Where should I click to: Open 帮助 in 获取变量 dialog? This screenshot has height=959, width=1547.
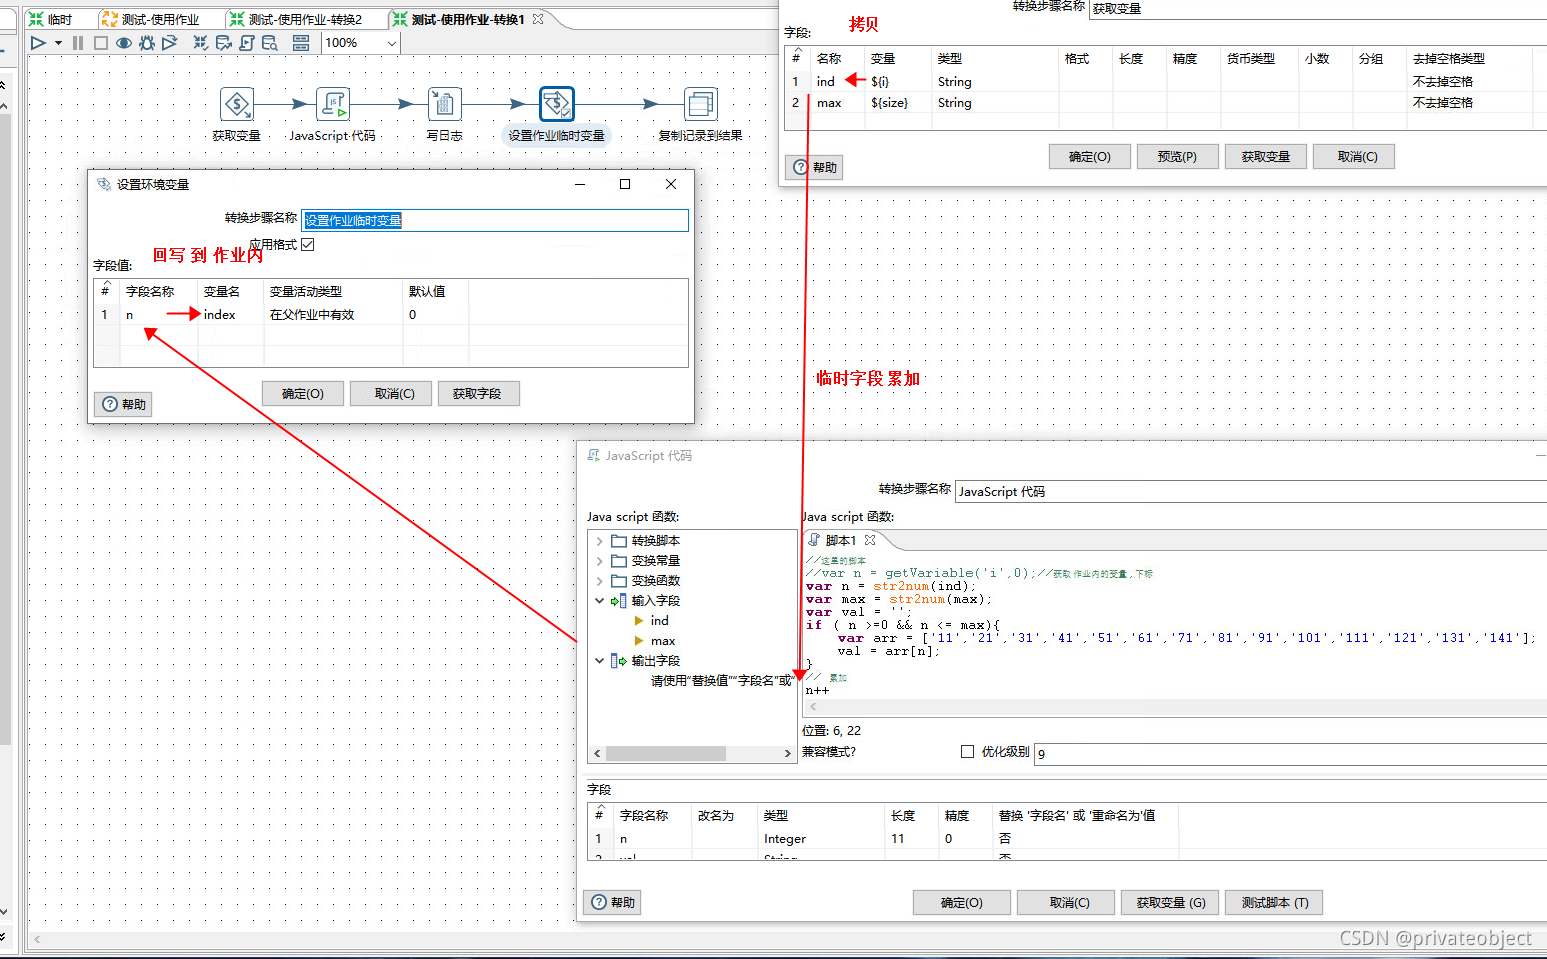tap(815, 167)
